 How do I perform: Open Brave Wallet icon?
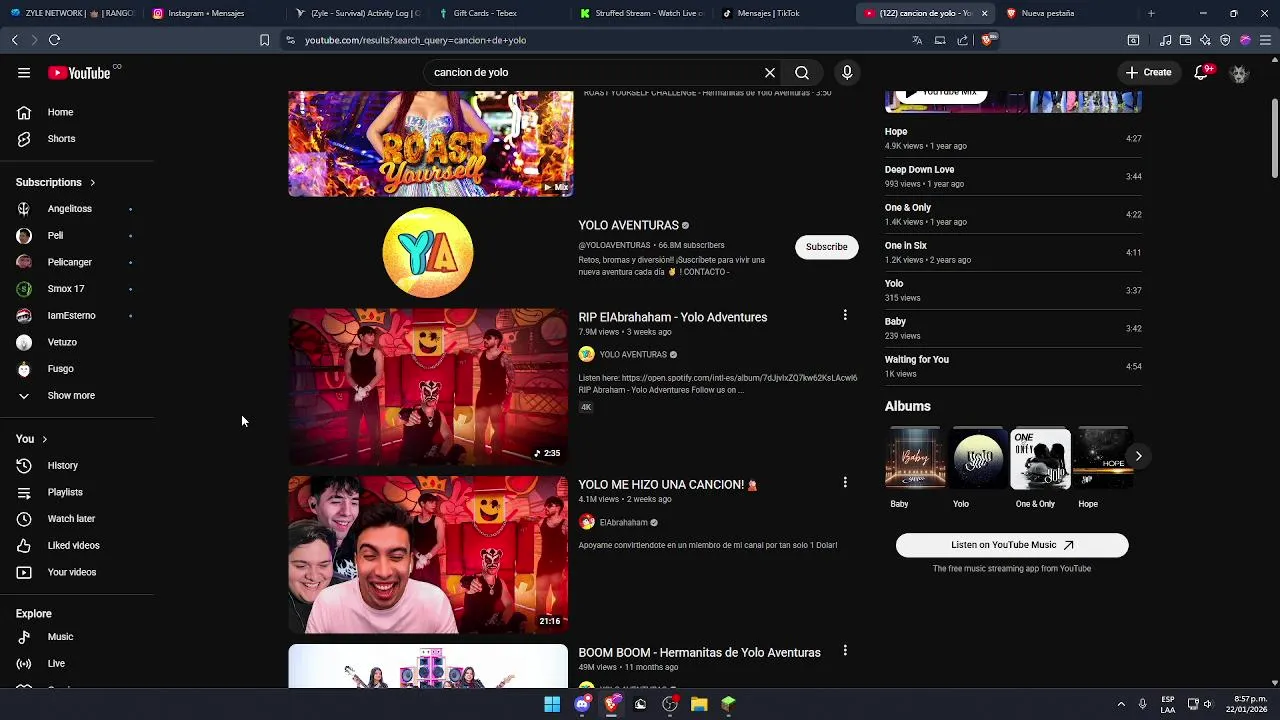[1185, 40]
